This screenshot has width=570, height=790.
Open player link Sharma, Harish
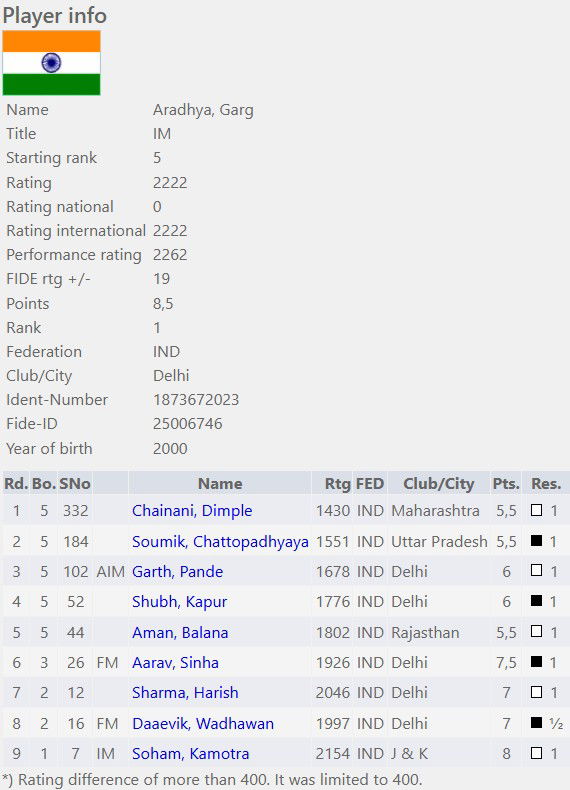[185, 692]
